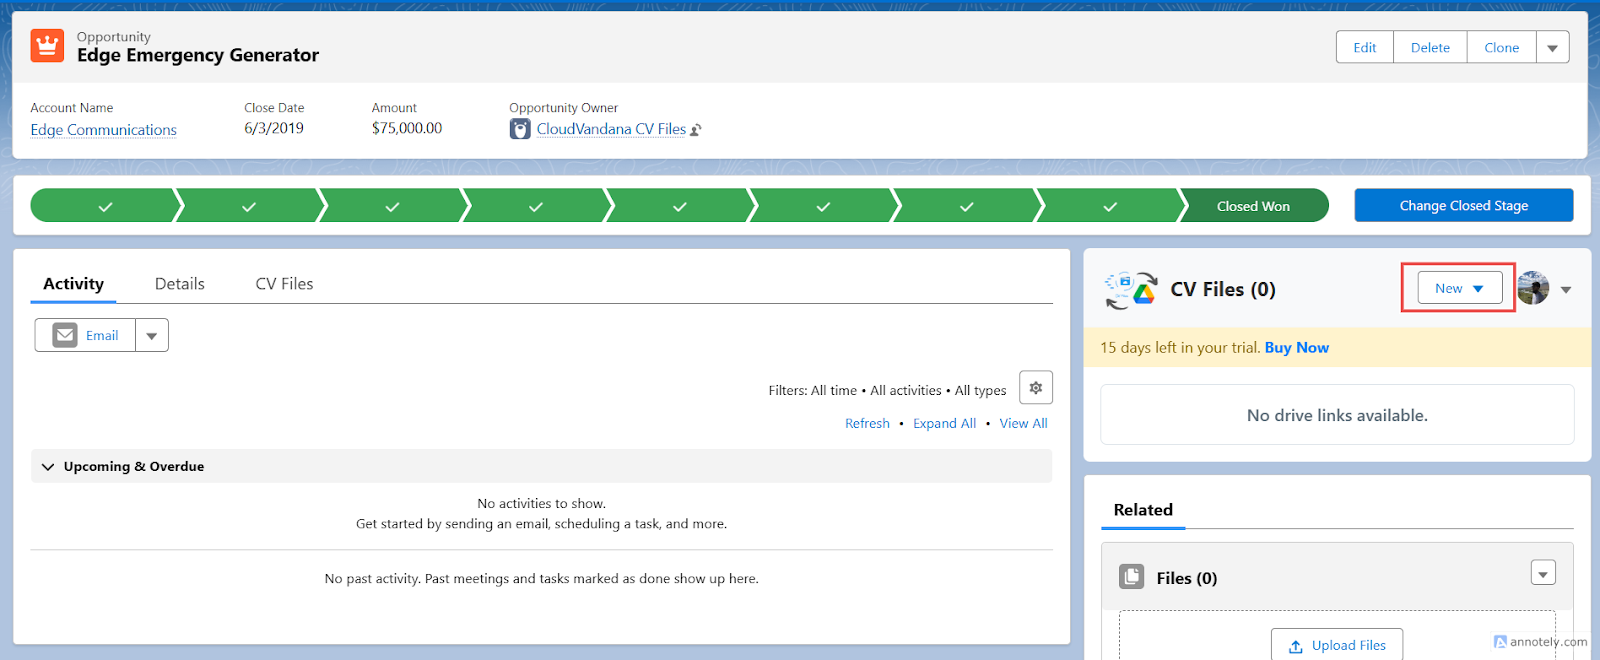Open the dropdown arrow beside profile photo
The width and height of the screenshot is (1600, 660).
tap(1566, 289)
